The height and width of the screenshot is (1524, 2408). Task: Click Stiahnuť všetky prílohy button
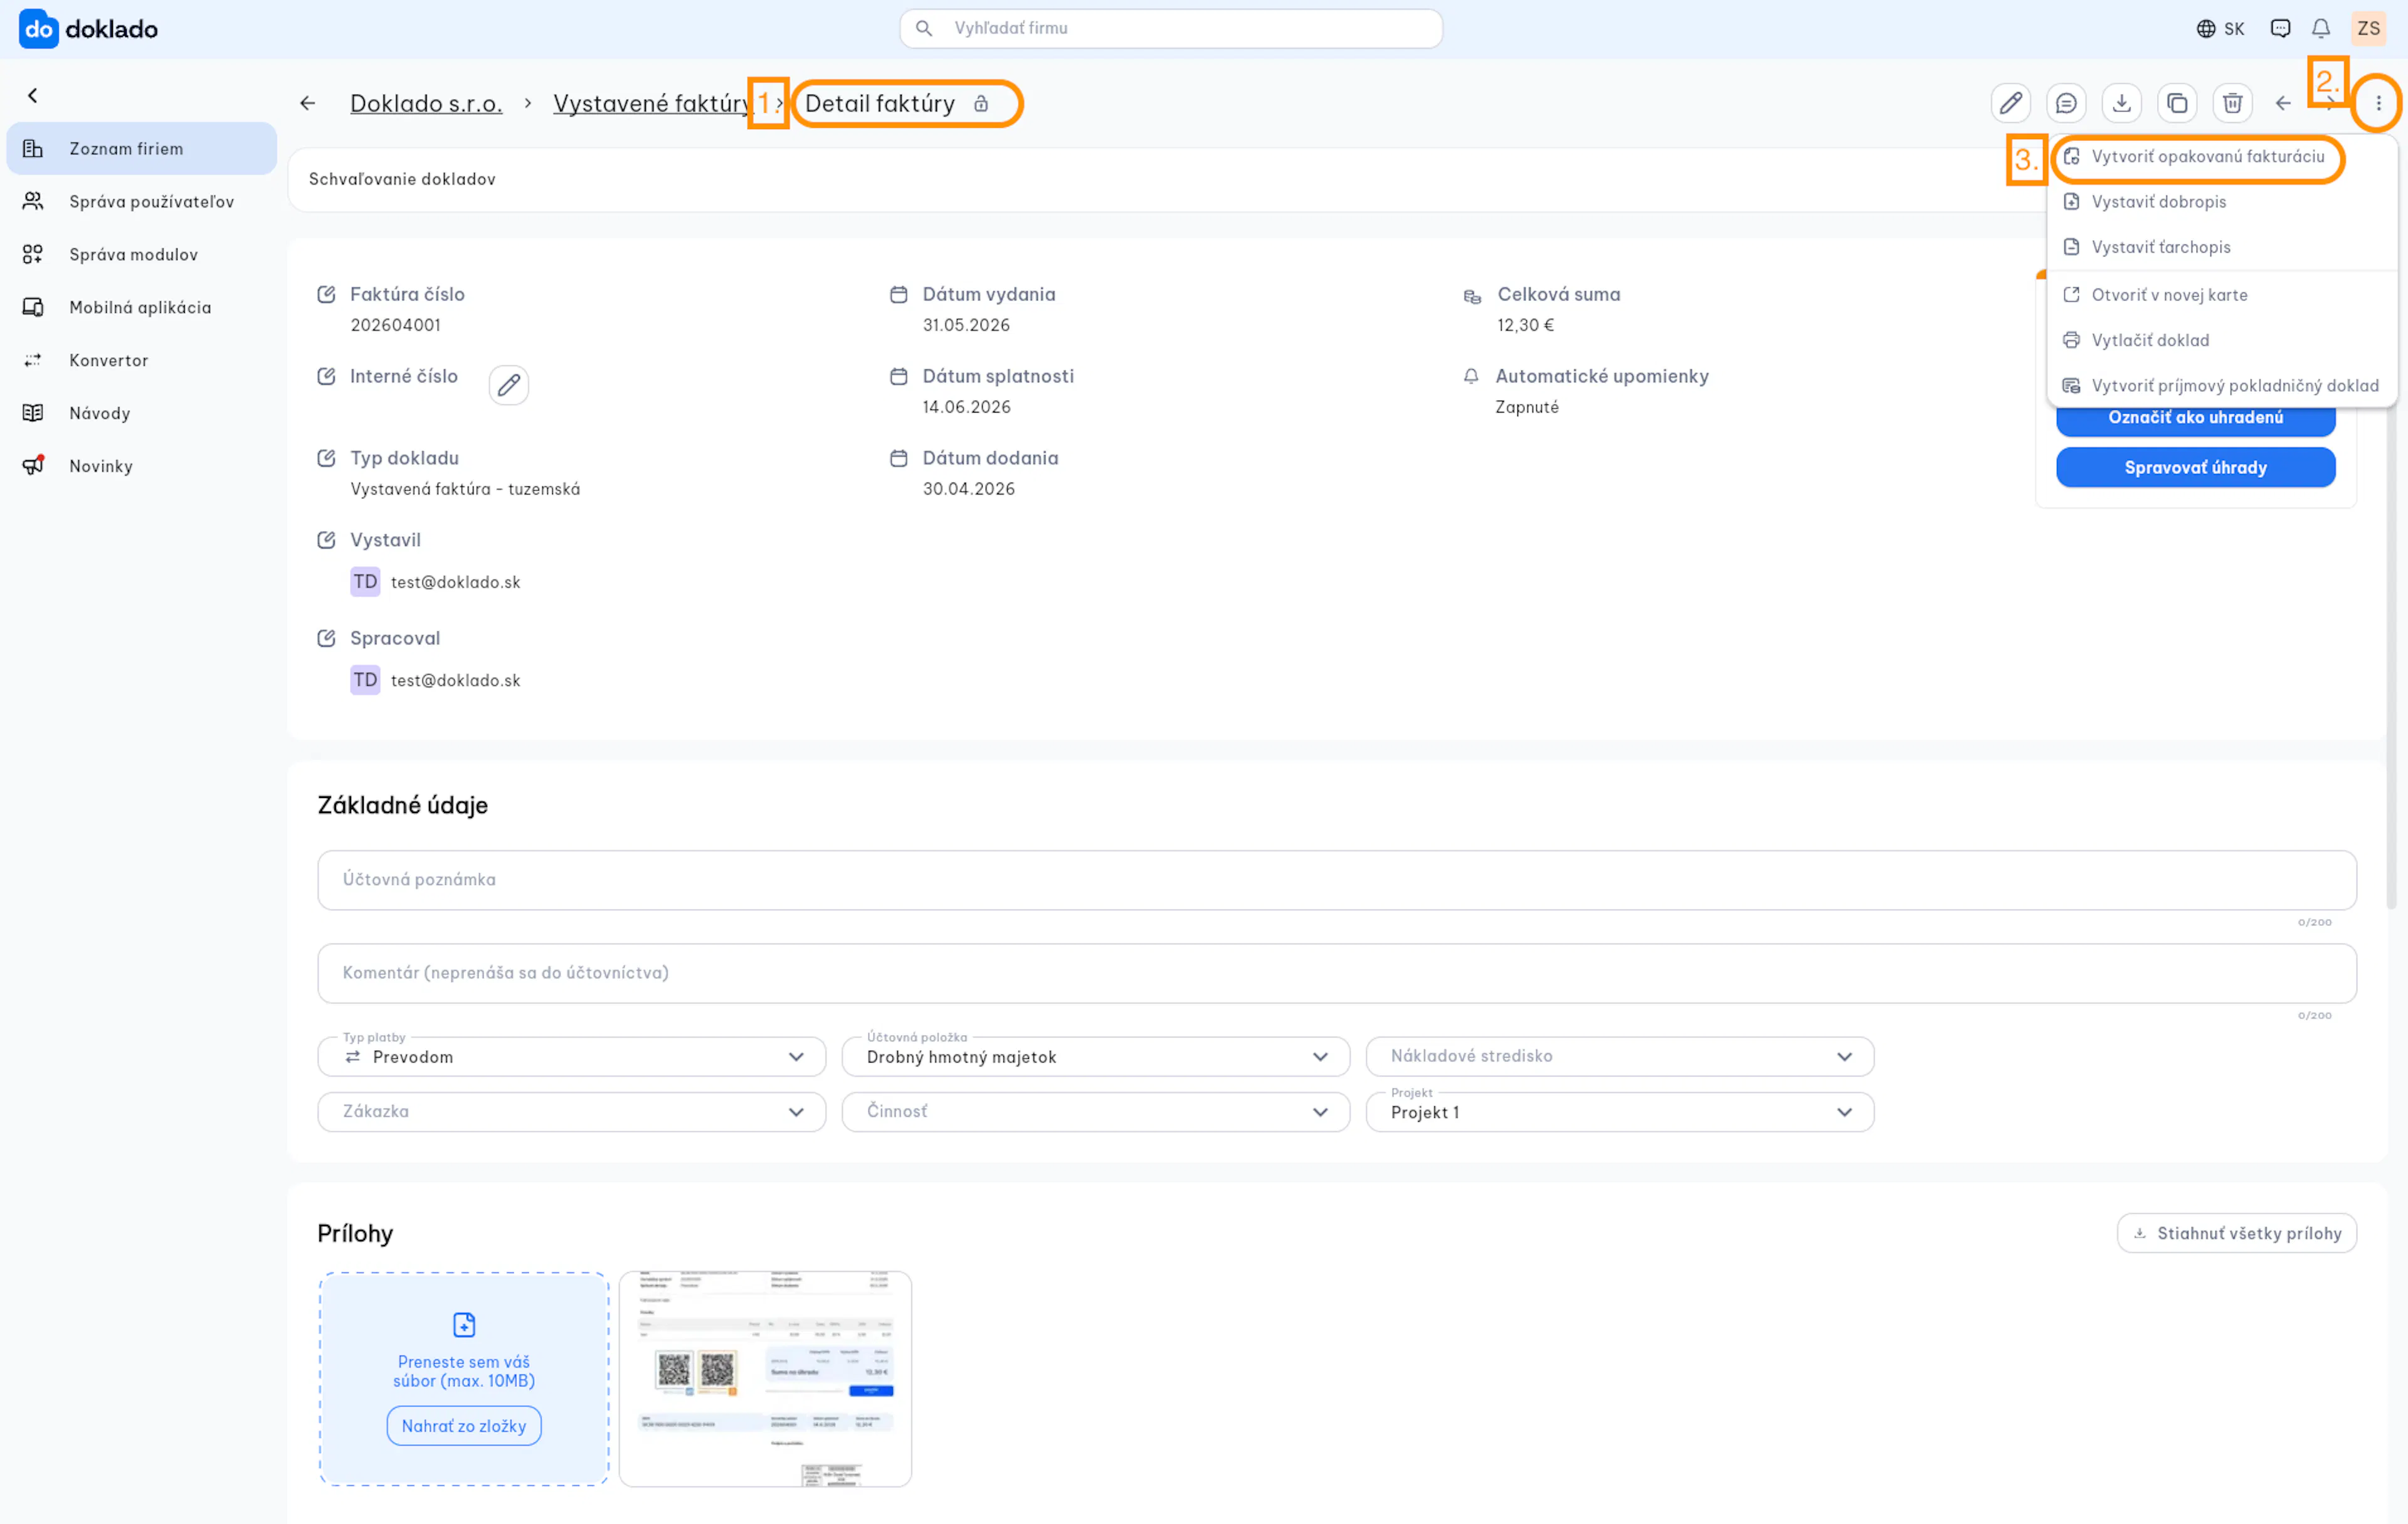click(2236, 1234)
